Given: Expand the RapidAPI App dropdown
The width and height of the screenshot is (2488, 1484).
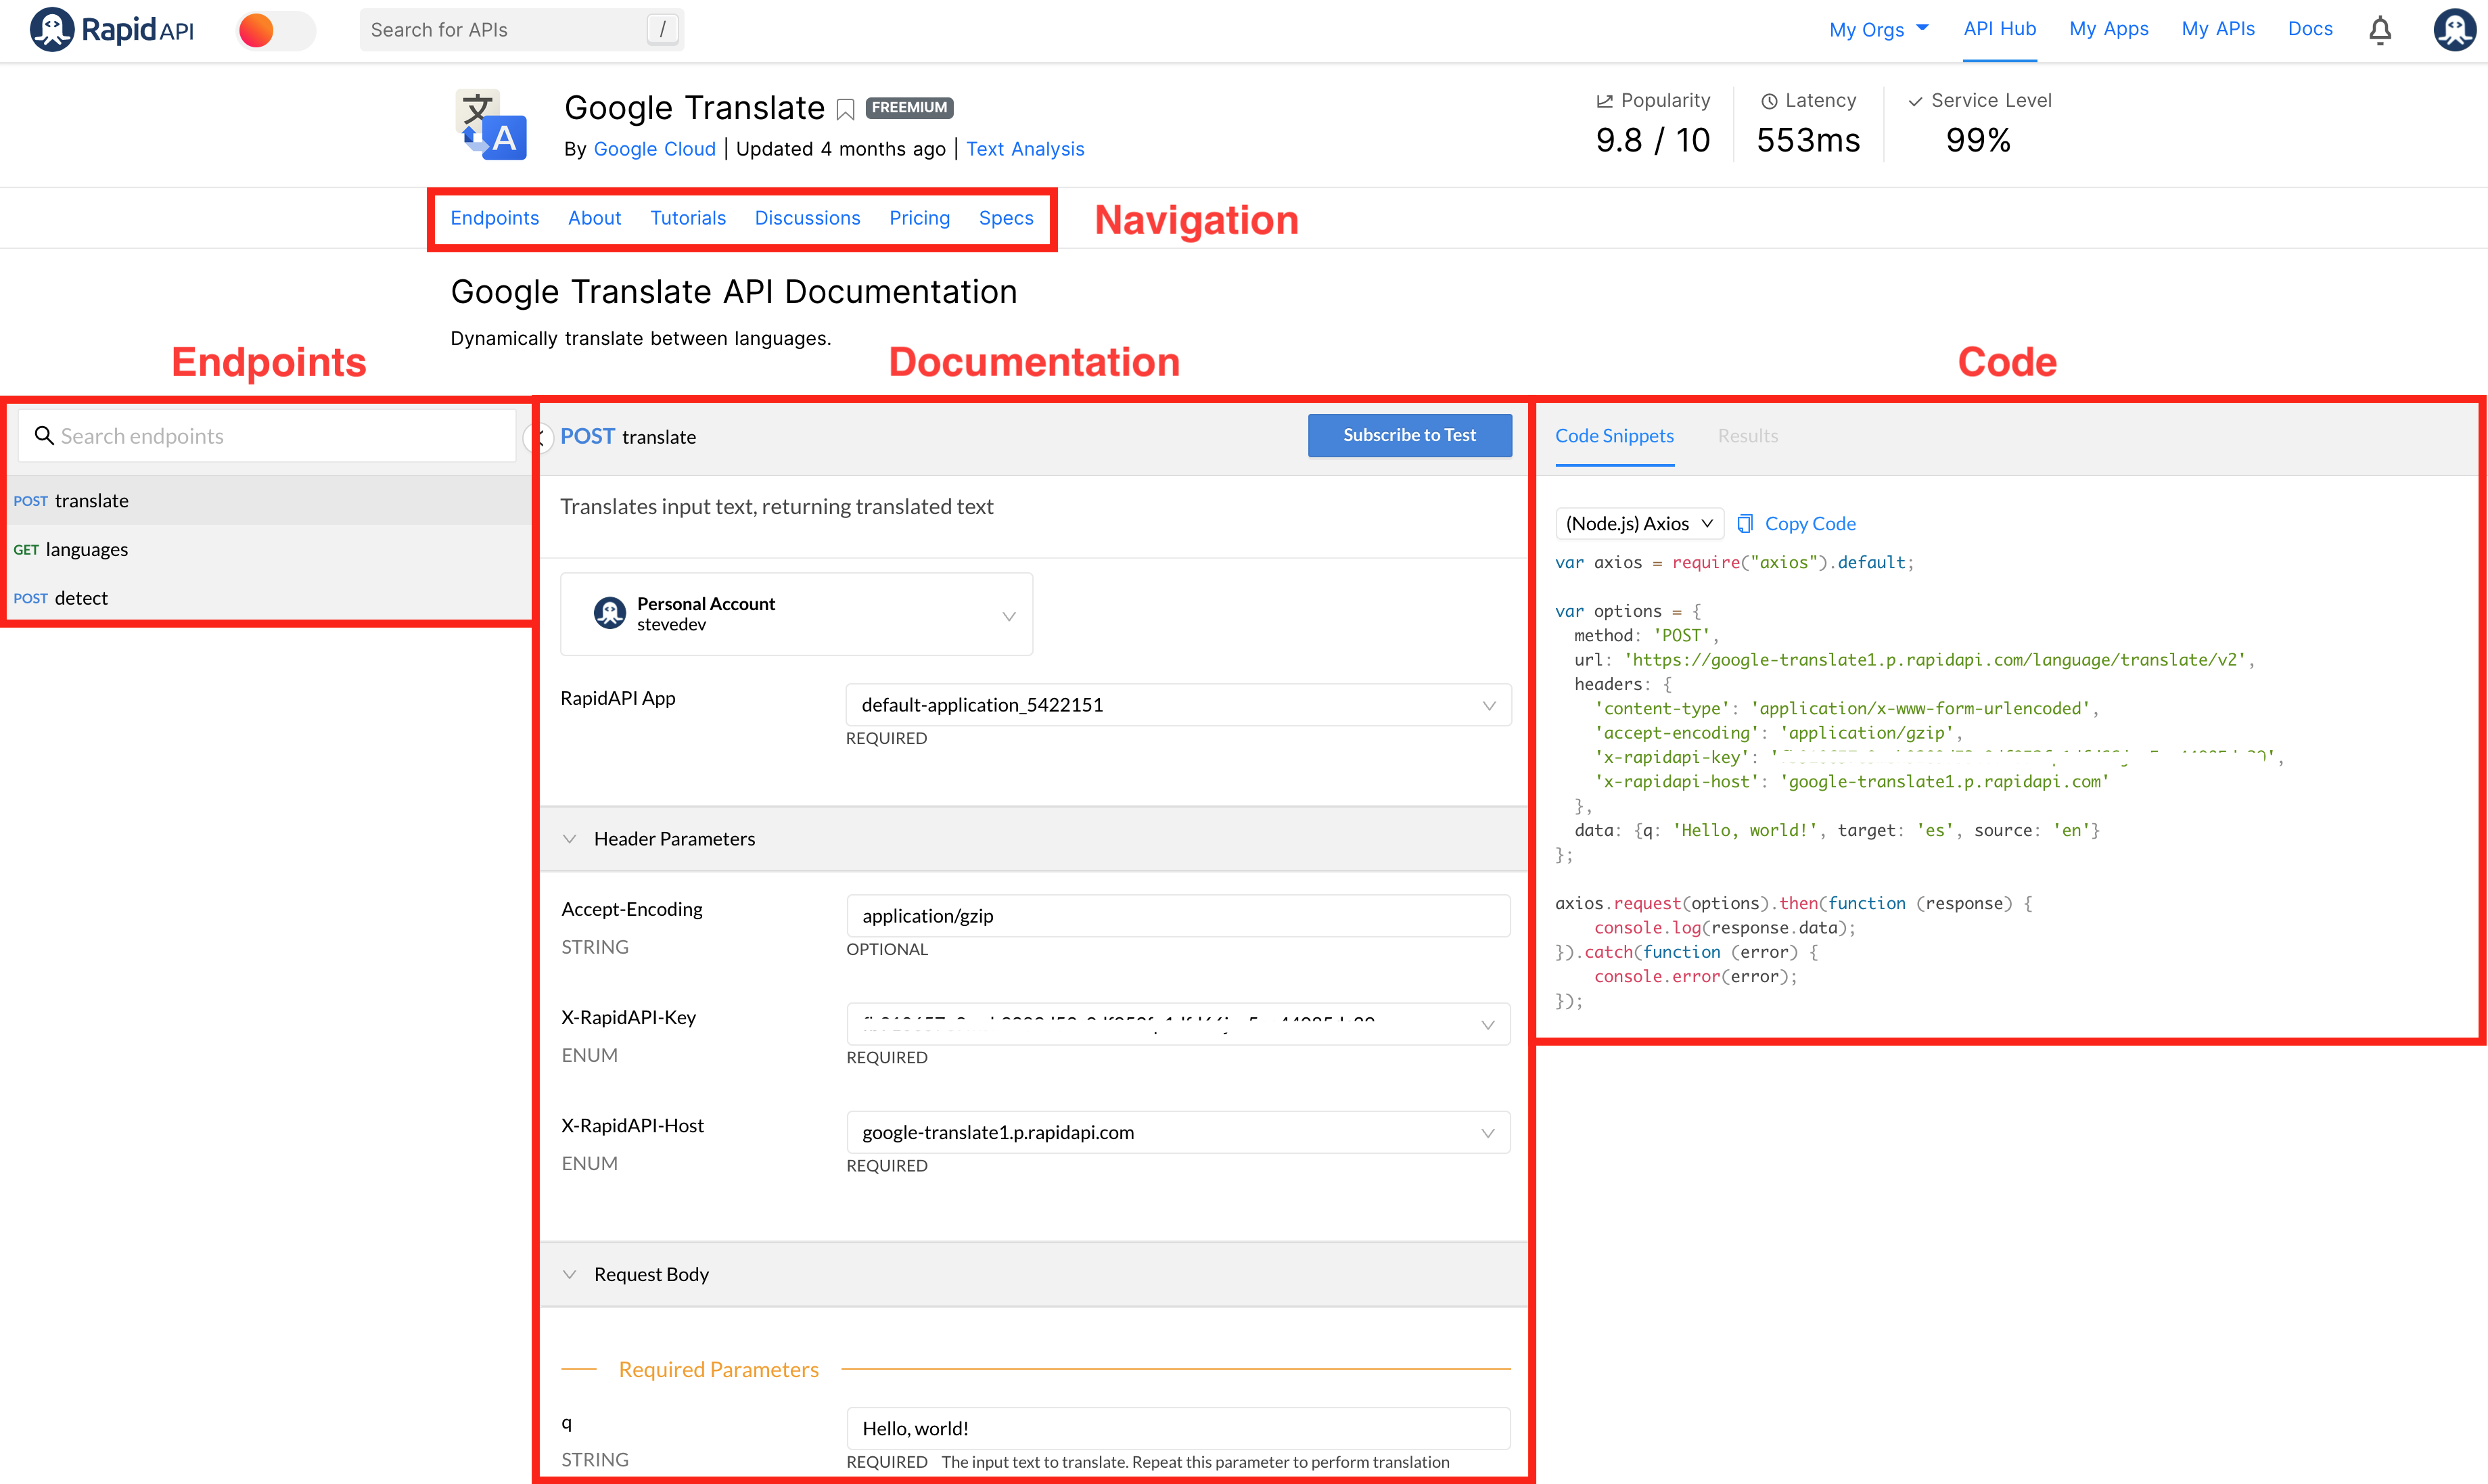Looking at the screenshot, I should (x=1178, y=705).
